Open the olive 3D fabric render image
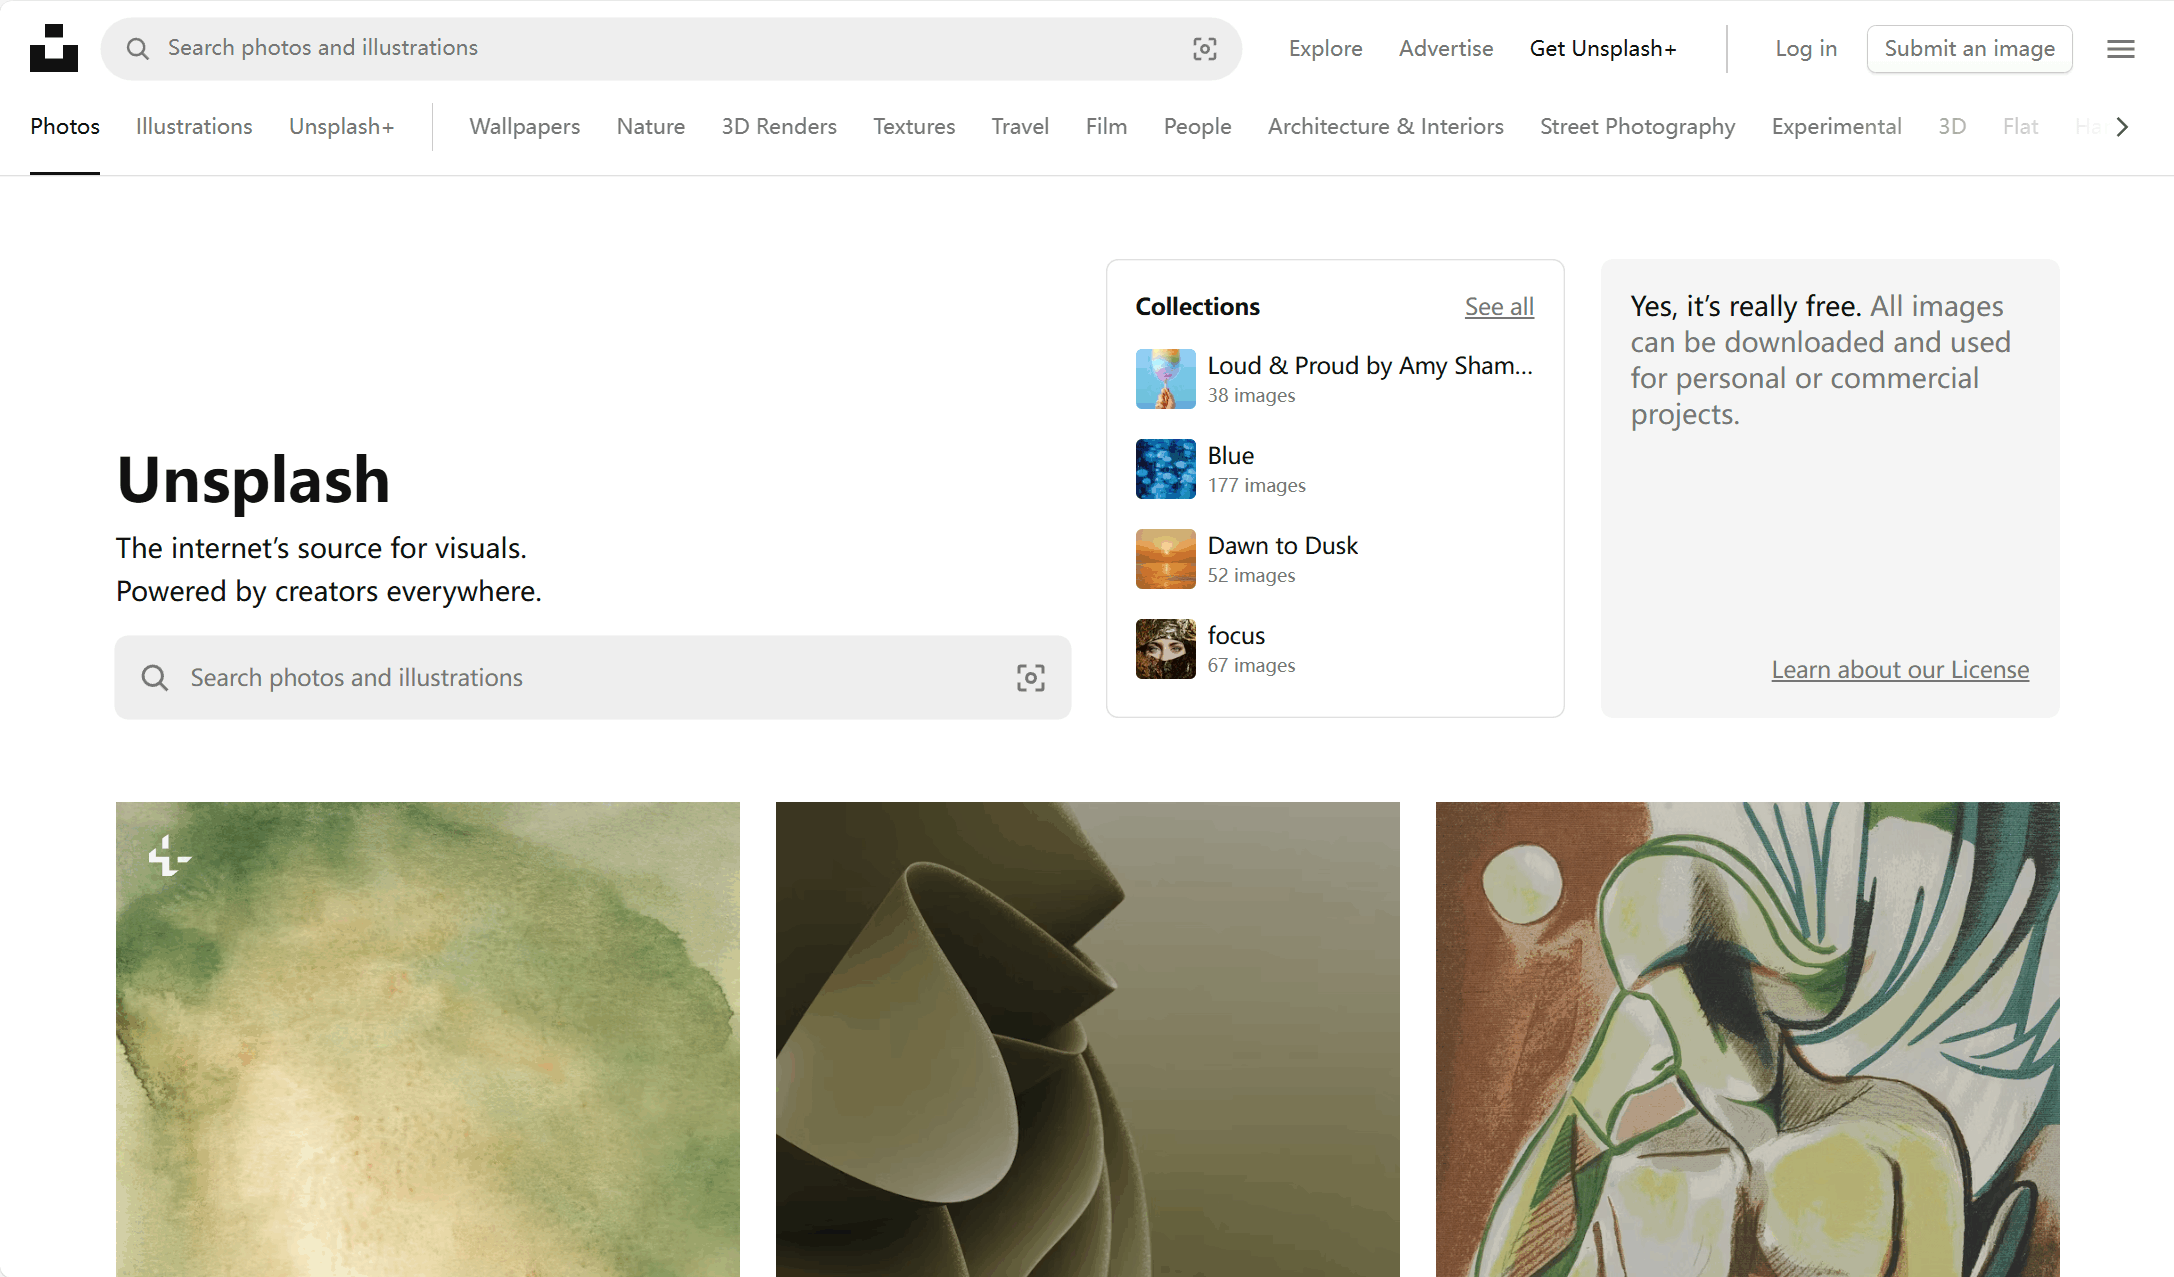The image size is (2174, 1277). pos(1087,1040)
